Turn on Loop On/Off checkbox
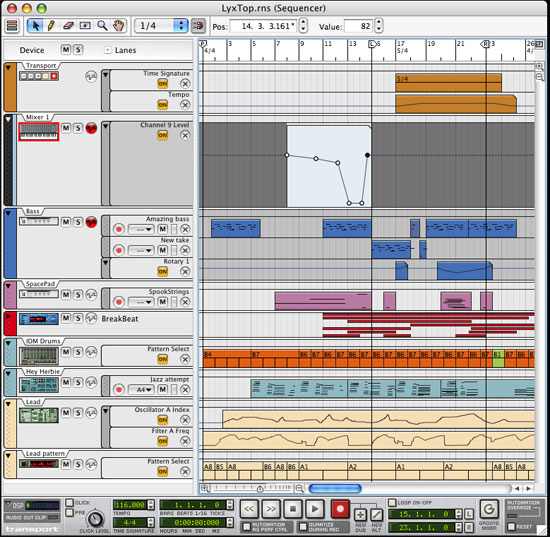Viewport: 550px width, 537px height. [392, 503]
